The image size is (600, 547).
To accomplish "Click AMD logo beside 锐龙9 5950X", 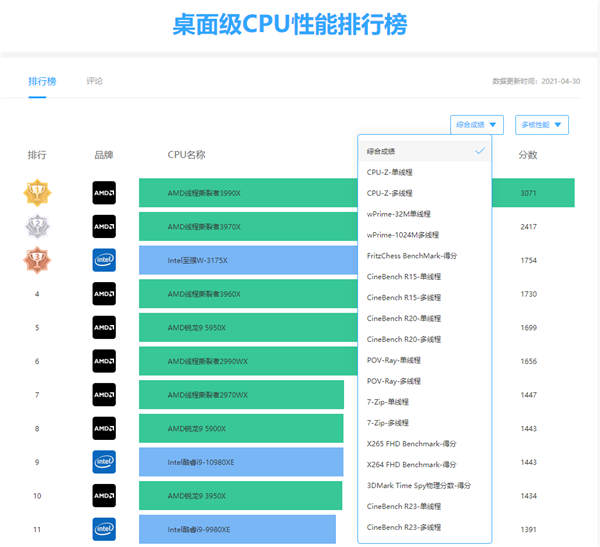I will 104,327.
